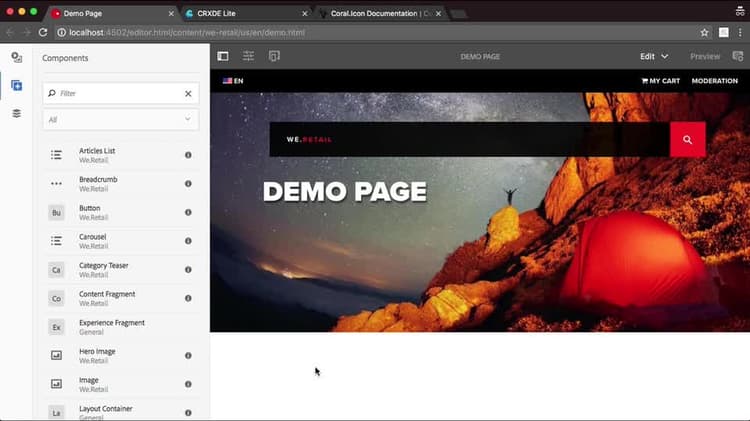Select the Articles List list icon

click(56, 155)
